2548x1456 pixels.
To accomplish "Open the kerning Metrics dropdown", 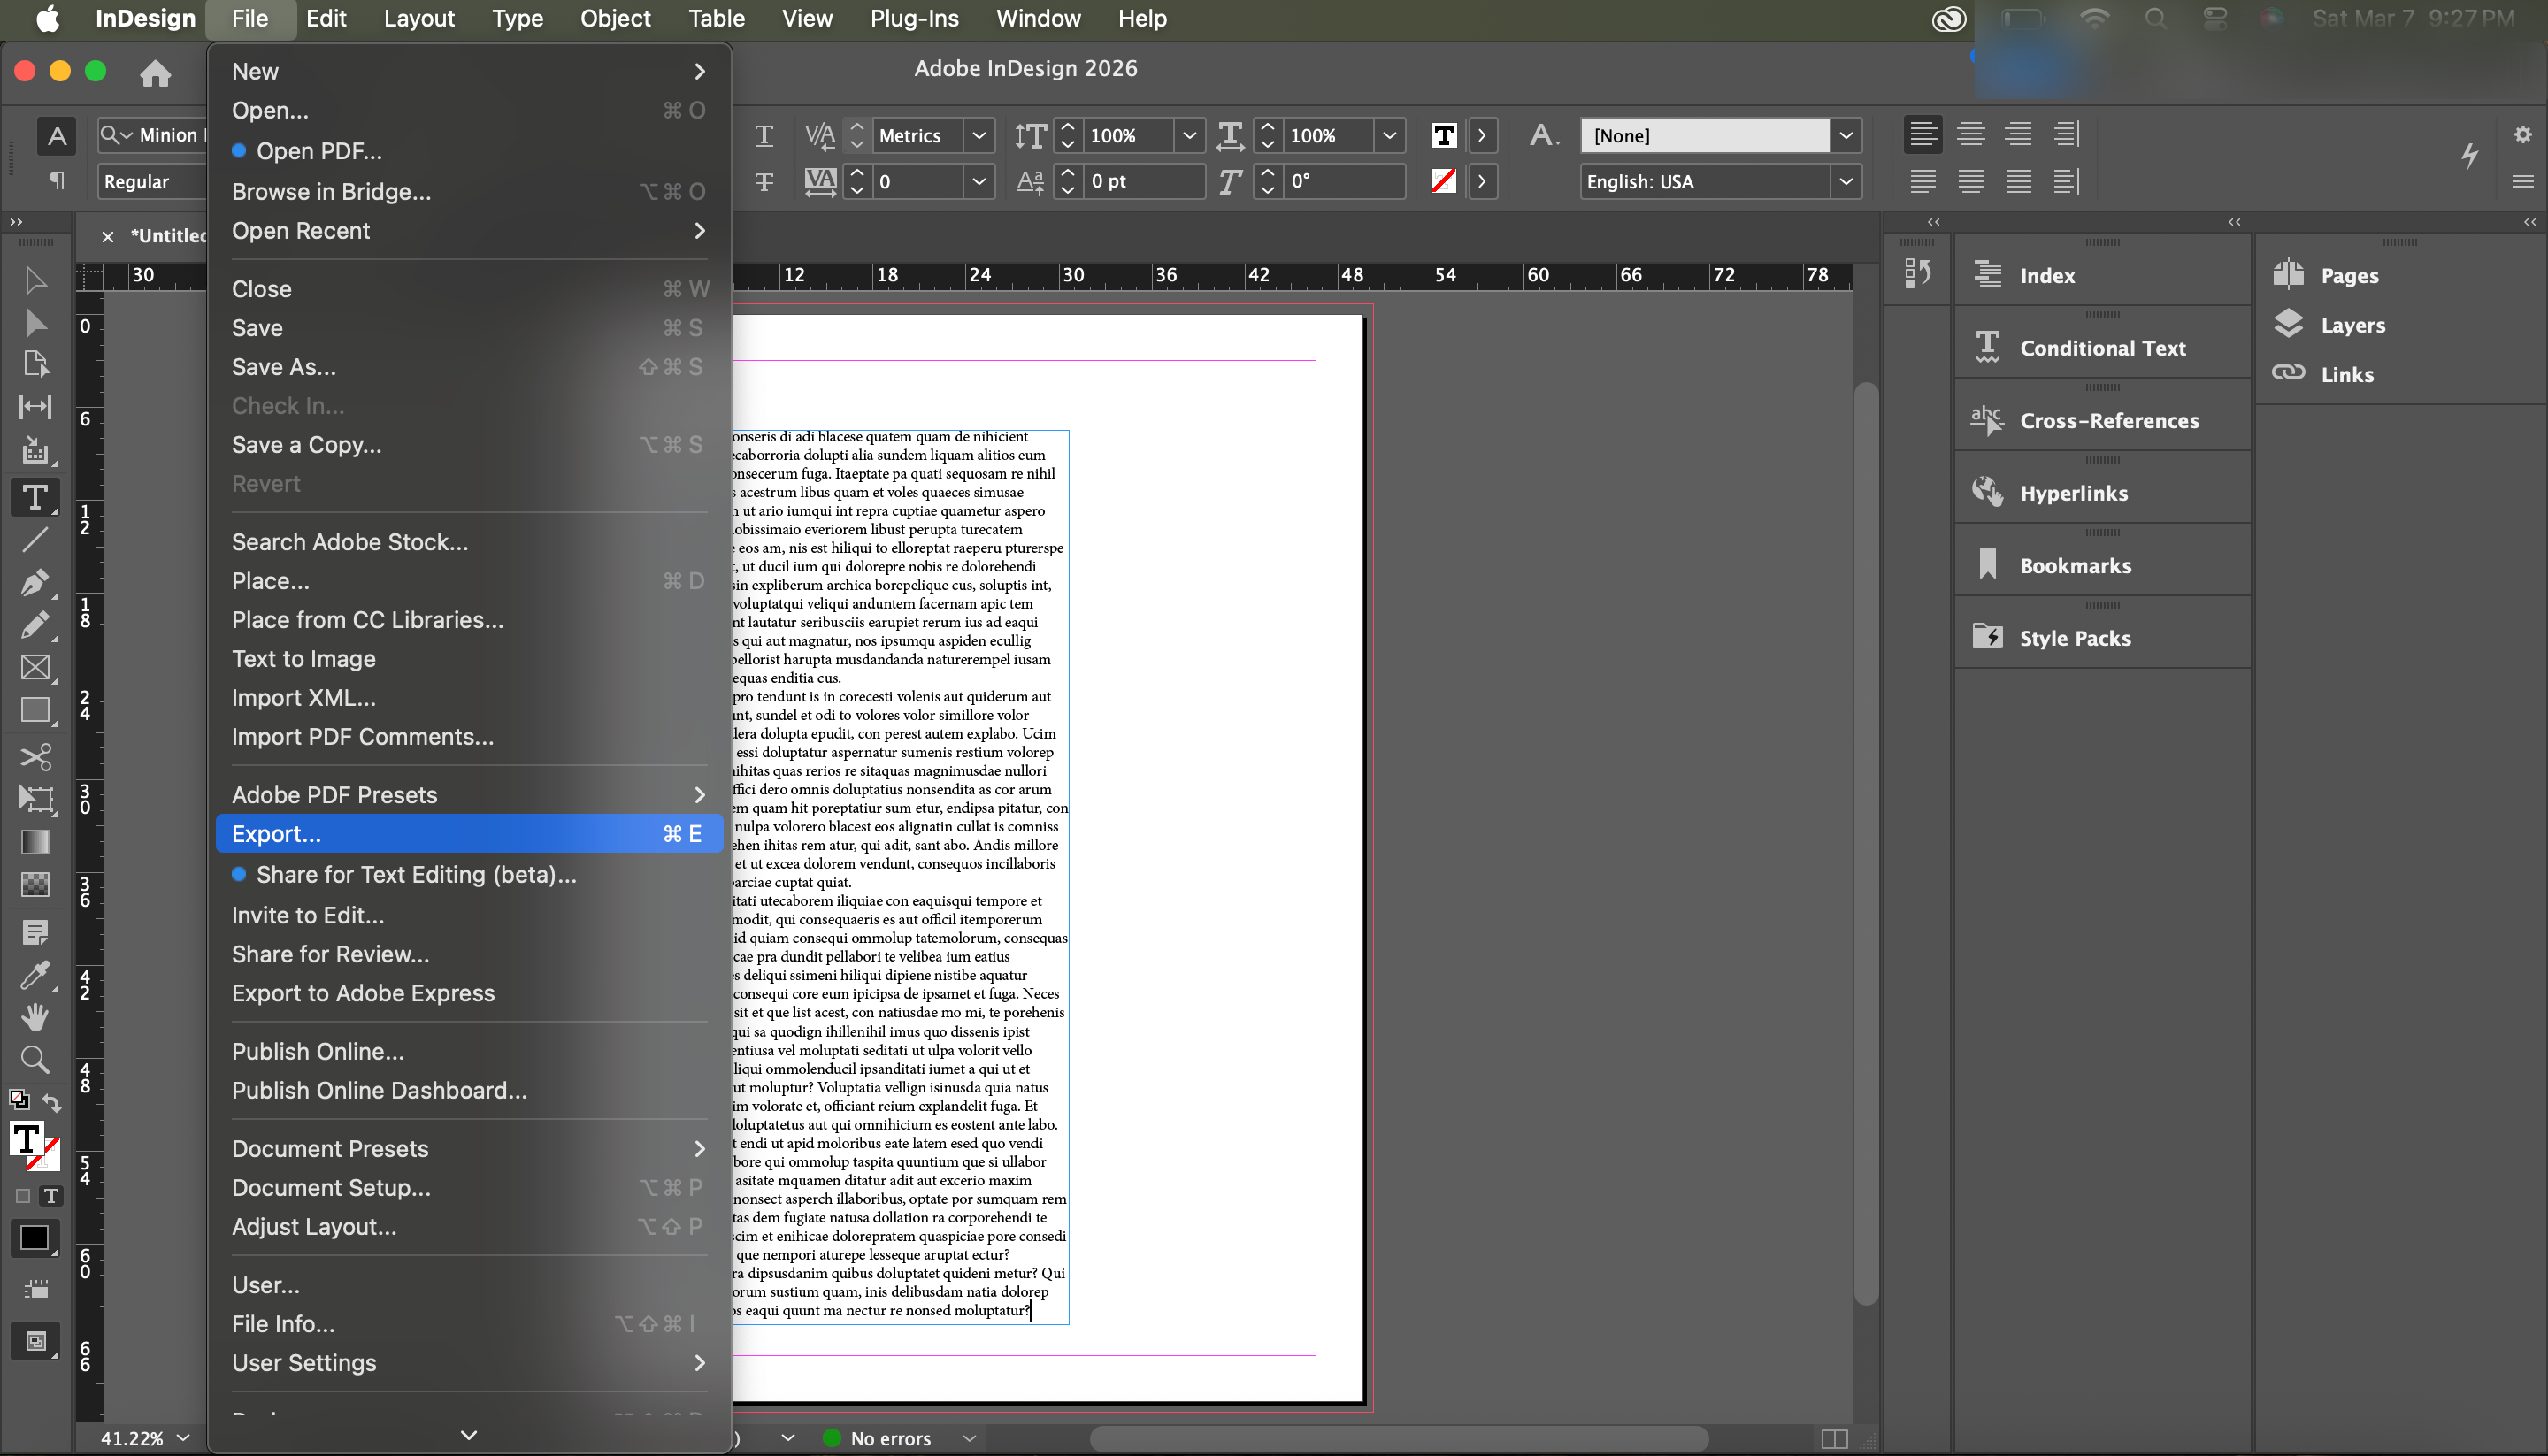I will point(979,135).
